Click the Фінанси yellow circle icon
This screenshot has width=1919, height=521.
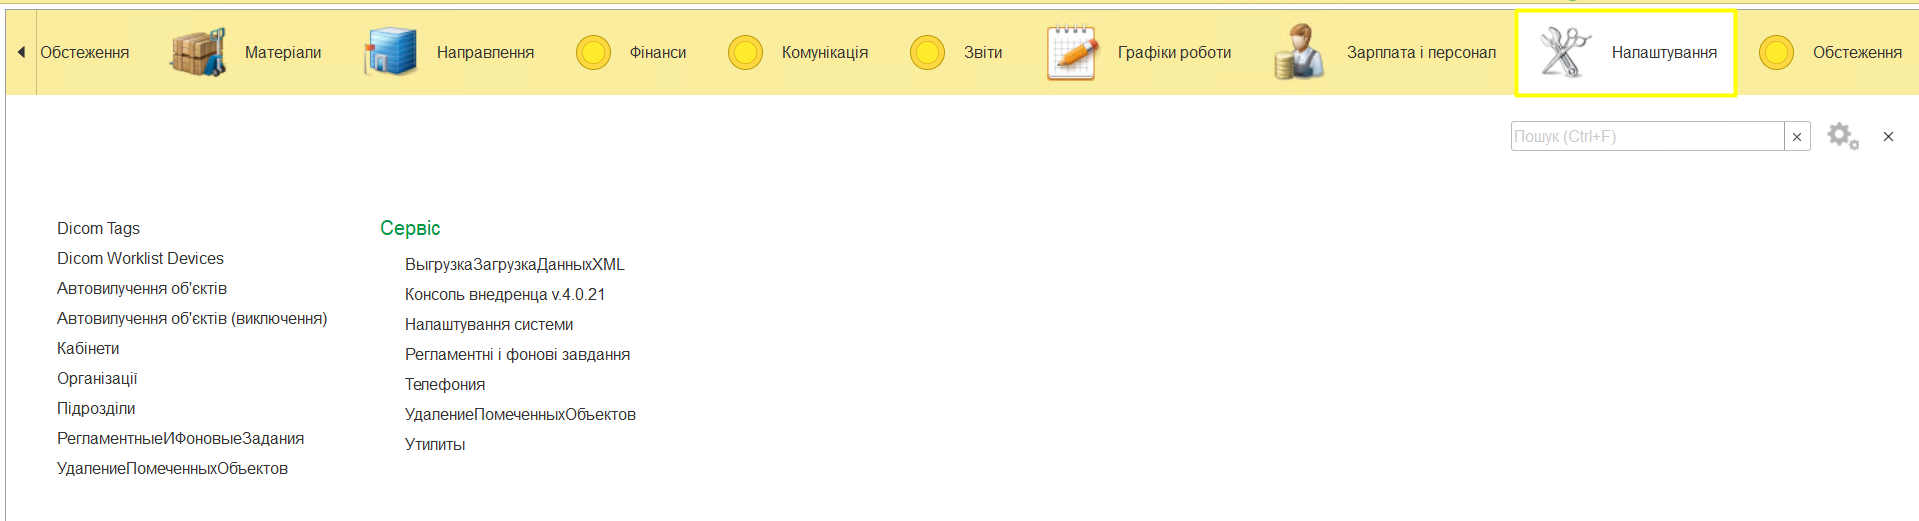tap(593, 52)
